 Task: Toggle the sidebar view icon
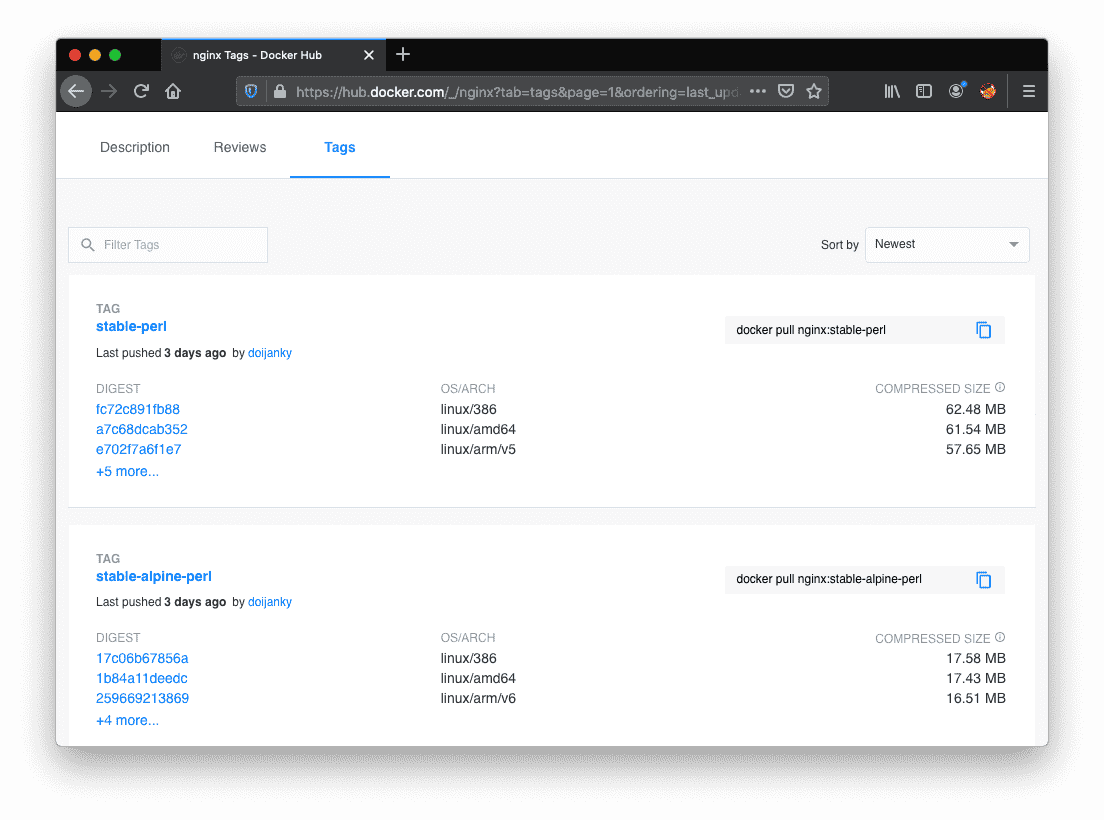tap(924, 92)
